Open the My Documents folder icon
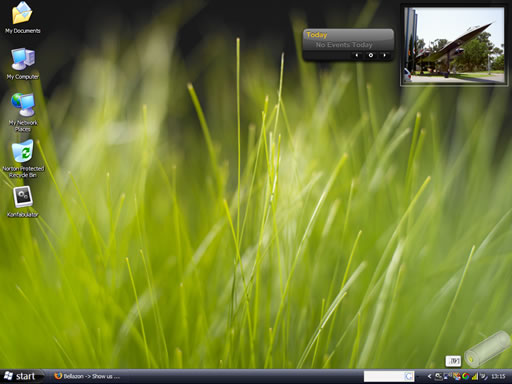The image size is (512, 384). pos(22,18)
